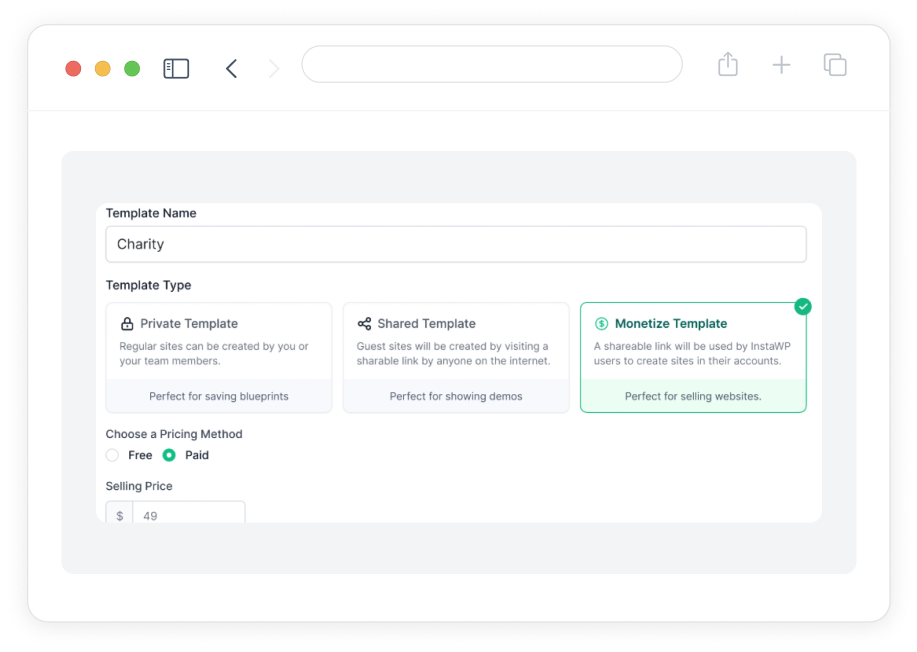Screen dimensions: 917x652
Task: Click the Selling Price amount field
Action: 188,513
